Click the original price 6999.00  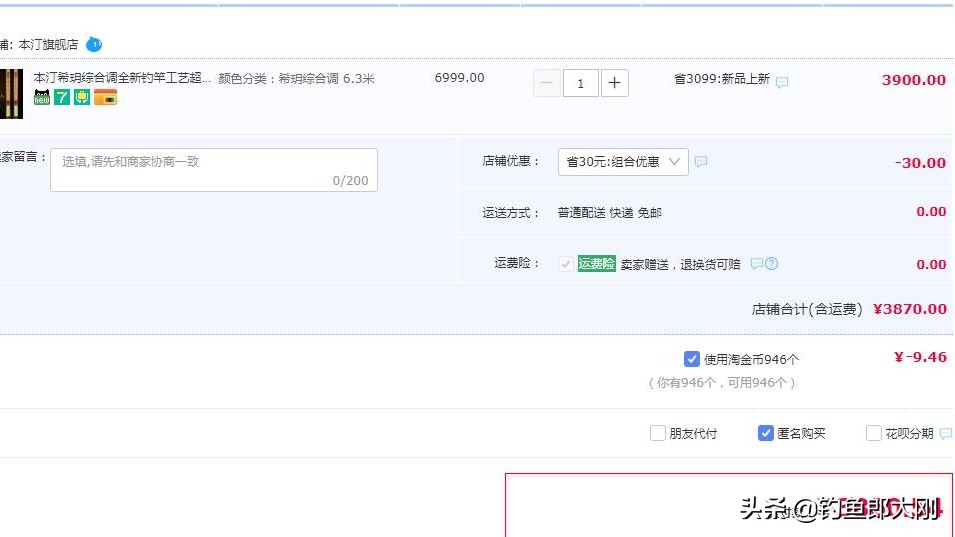click(460, 78)
